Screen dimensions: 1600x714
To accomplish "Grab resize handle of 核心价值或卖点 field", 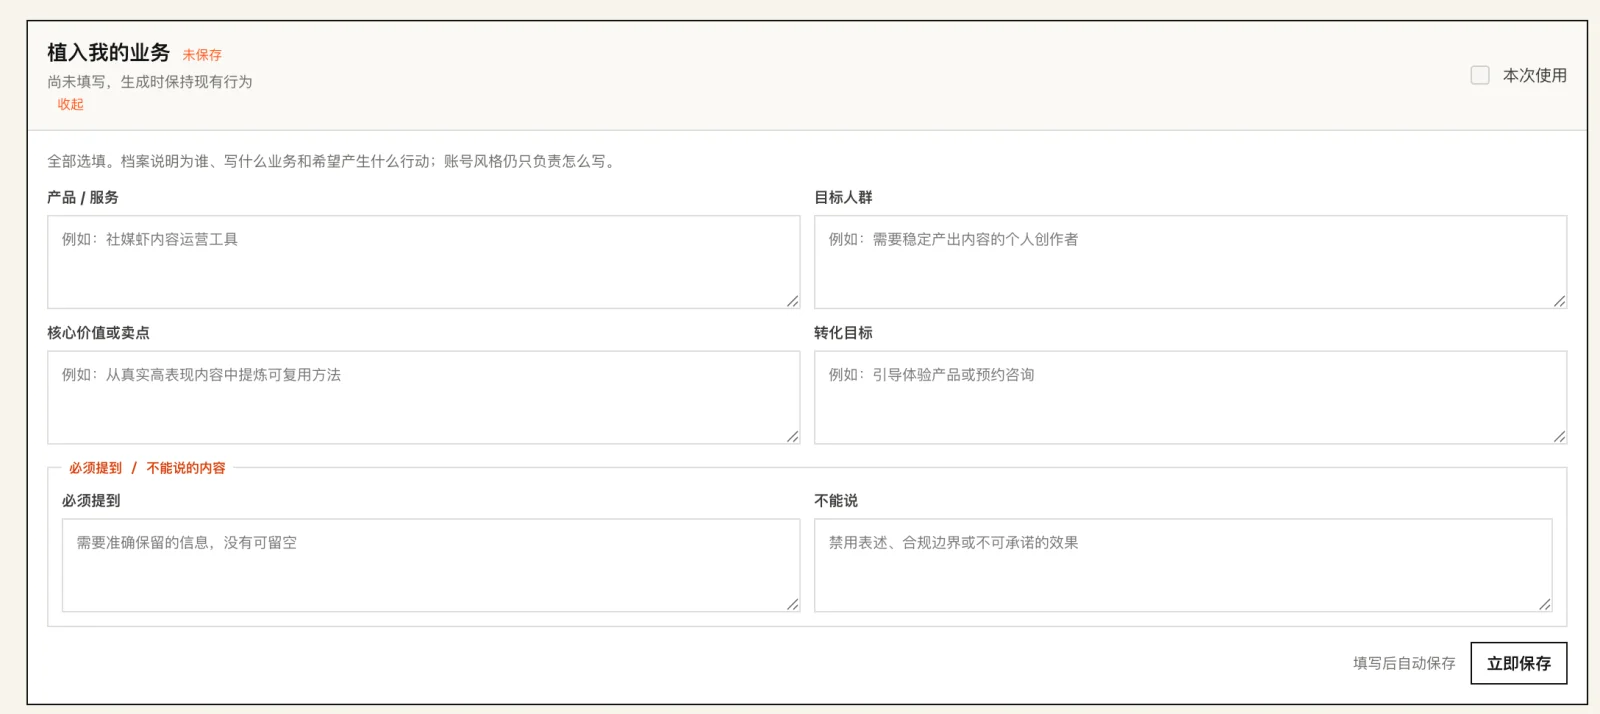I will [x=792, y=436].
